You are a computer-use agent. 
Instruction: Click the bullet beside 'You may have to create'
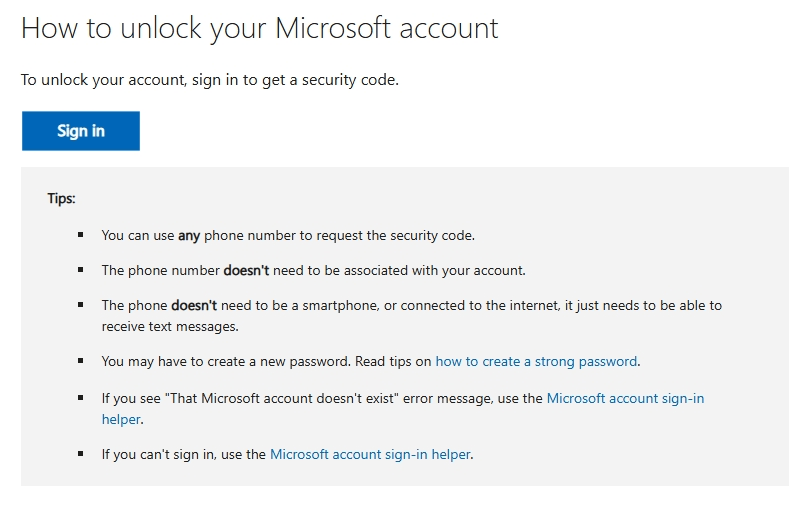click(80, 361)
